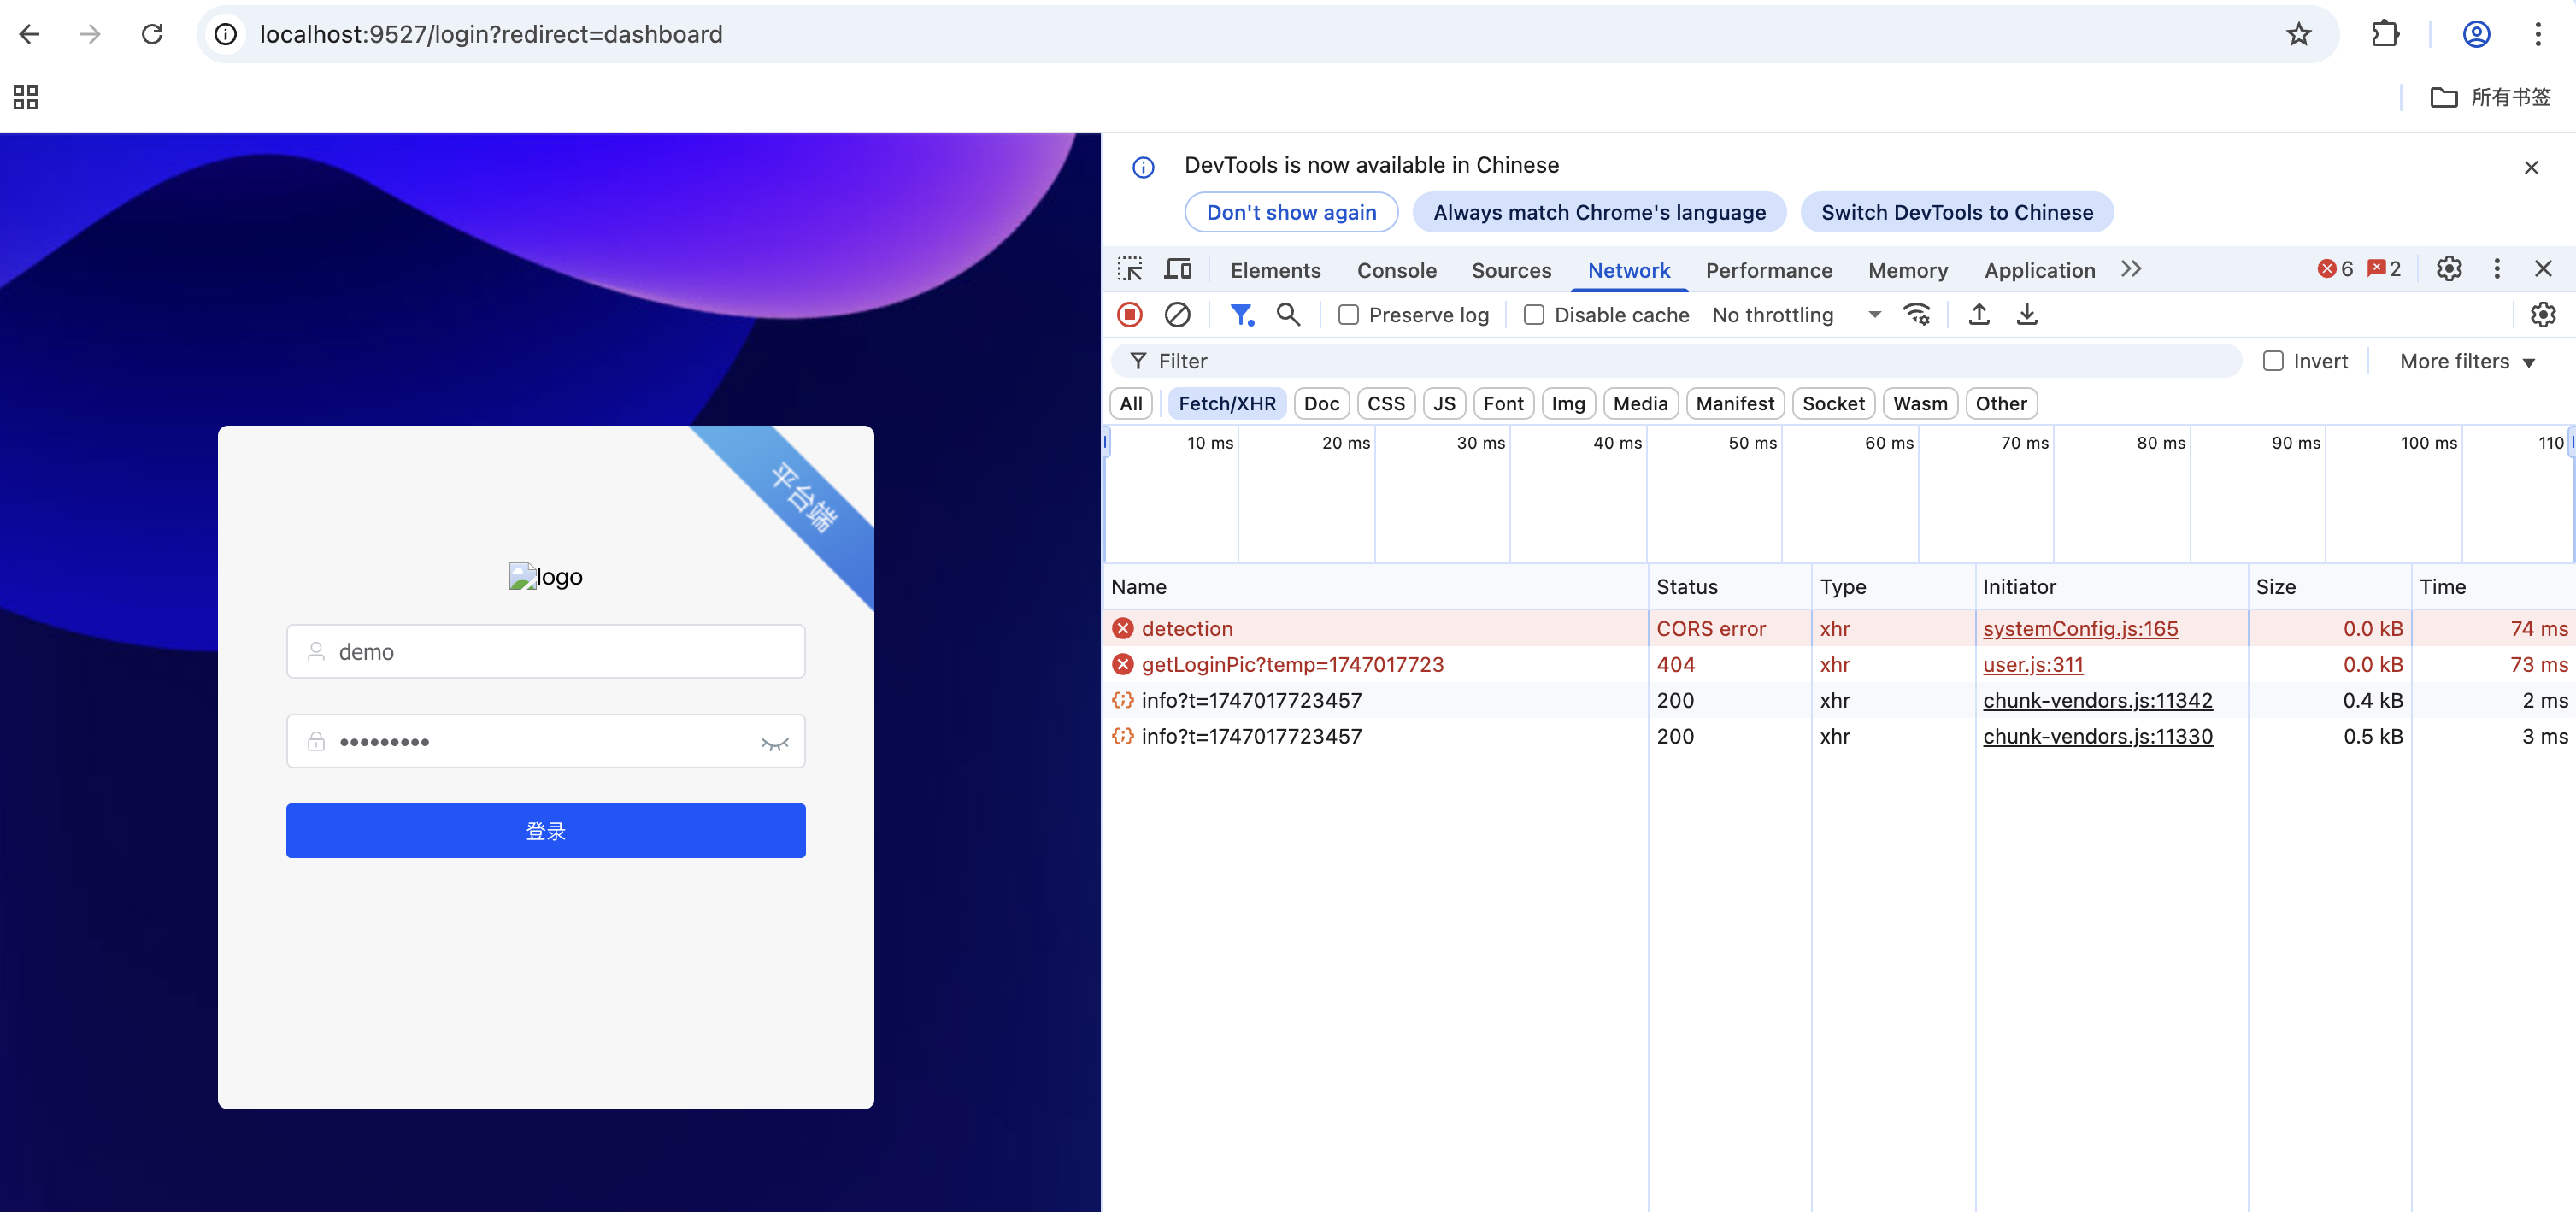Screen dimensions: 2576x1212
Task: Close the DevTools panel
Action: coord(2543,269)
